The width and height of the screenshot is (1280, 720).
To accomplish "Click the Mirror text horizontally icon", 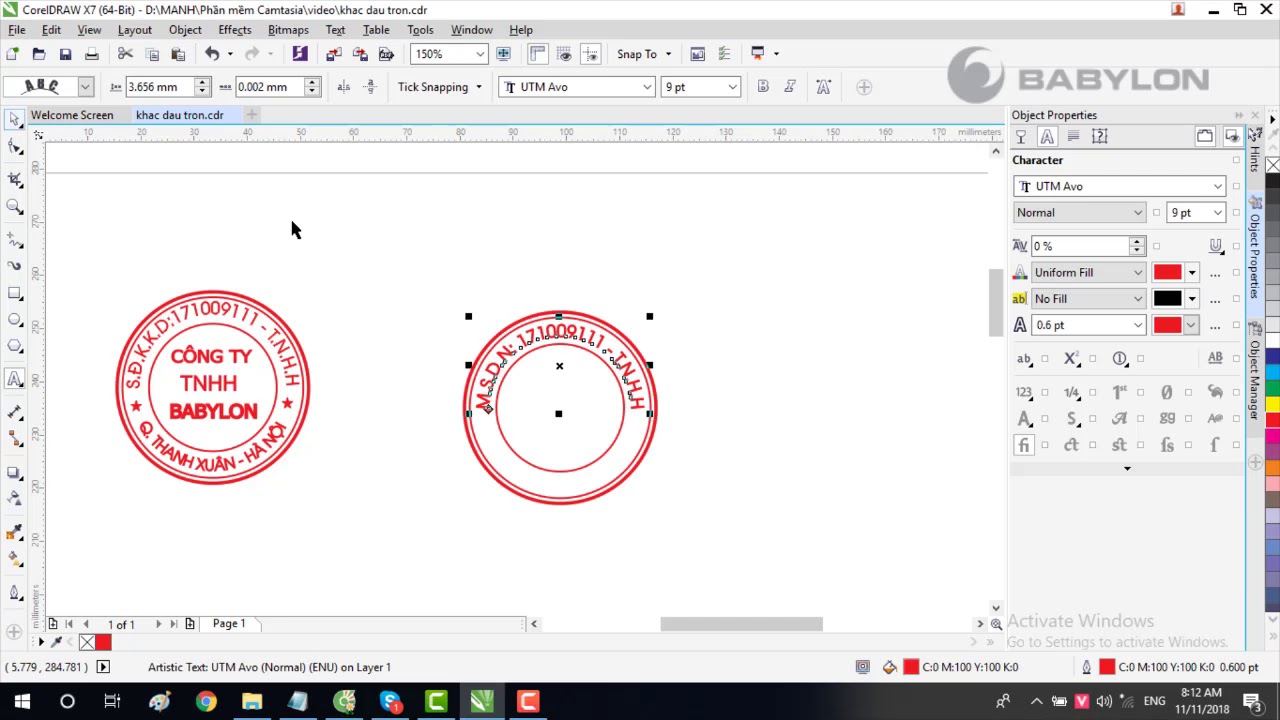I will pos(343,87).
